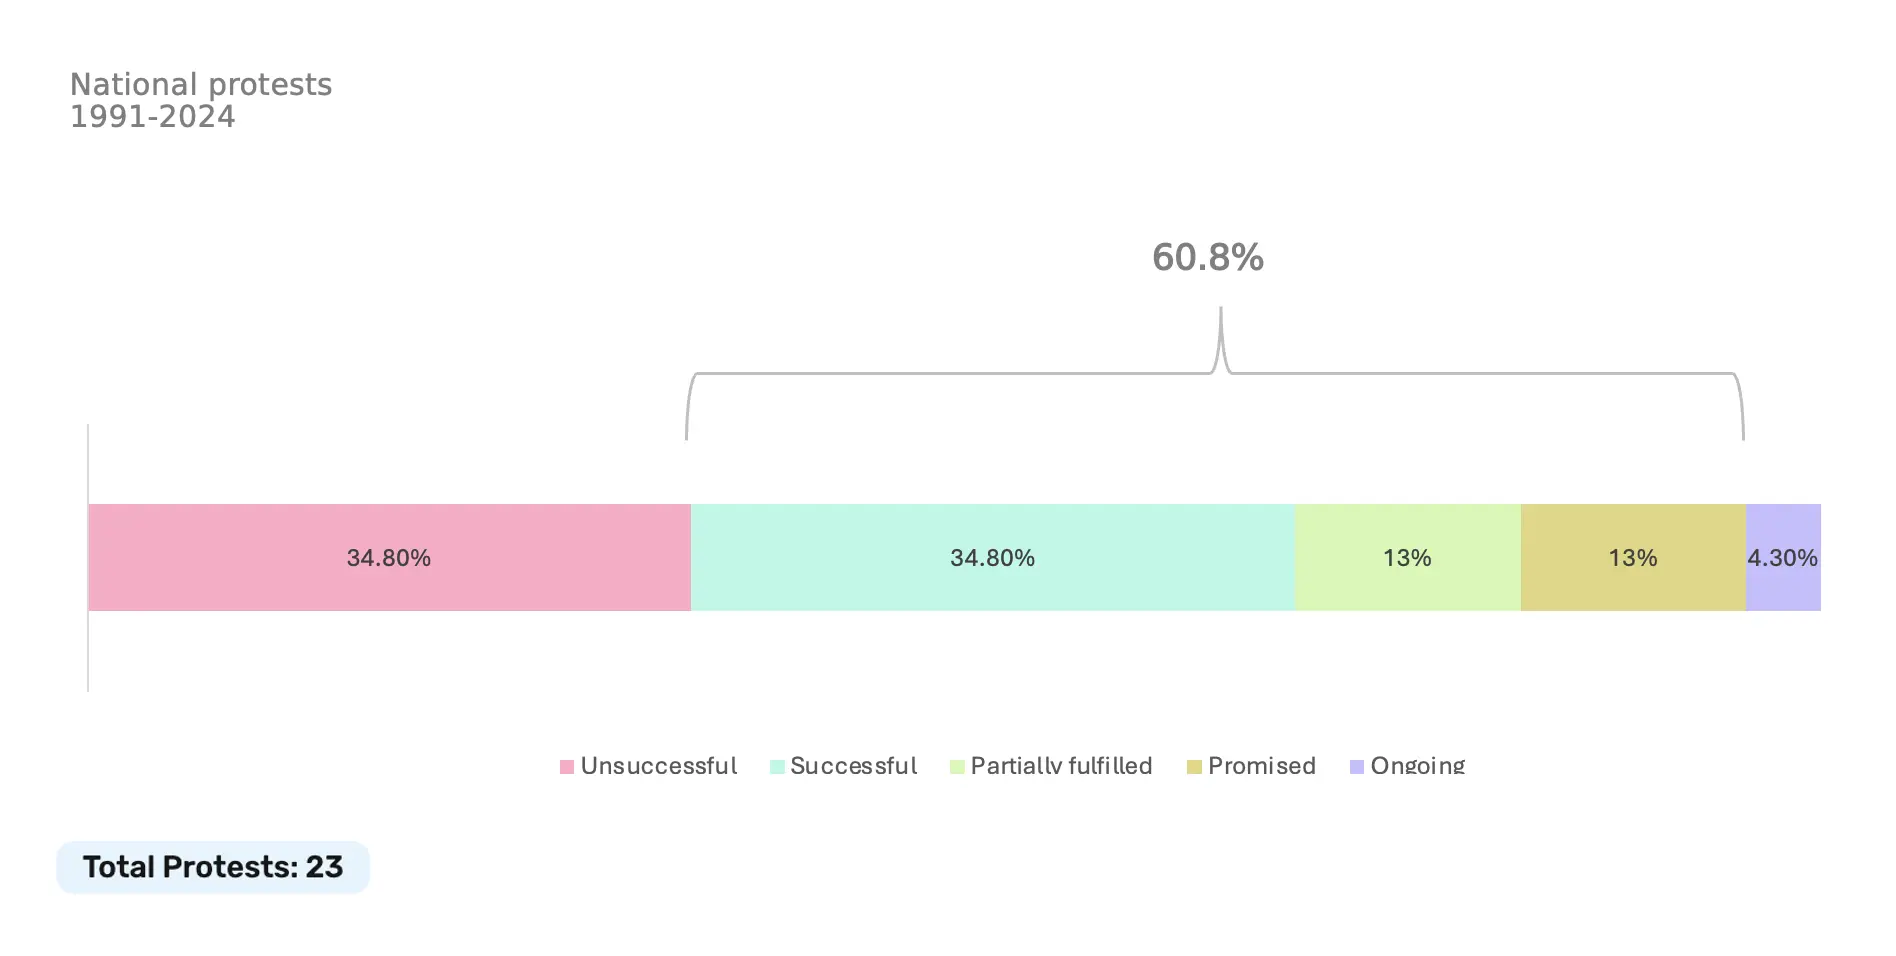The height and width of the screenshot is (956, 1896).
Task: Click the purple Ongoing bar segment
Action: click(x=1782, y=557)
